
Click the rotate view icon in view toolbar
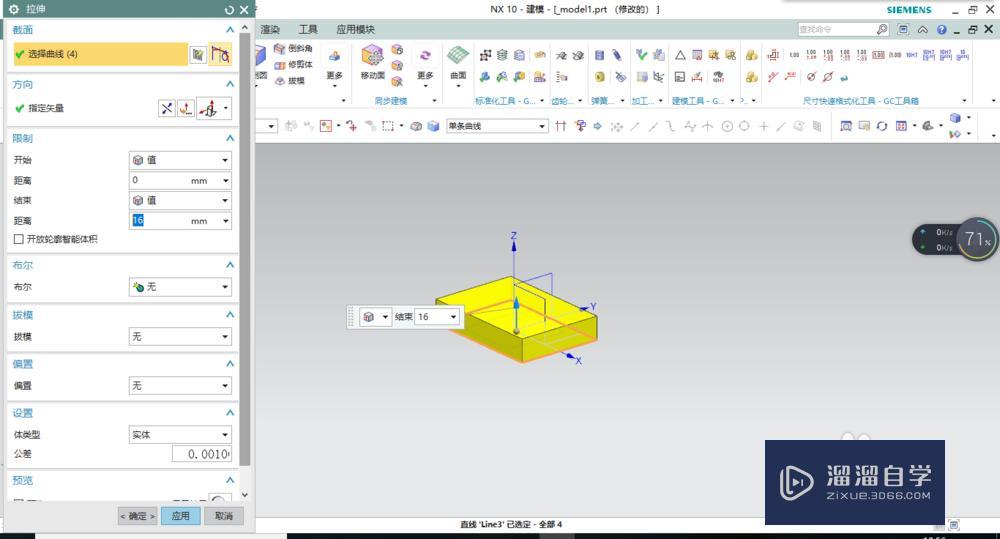tap(882, 126)
